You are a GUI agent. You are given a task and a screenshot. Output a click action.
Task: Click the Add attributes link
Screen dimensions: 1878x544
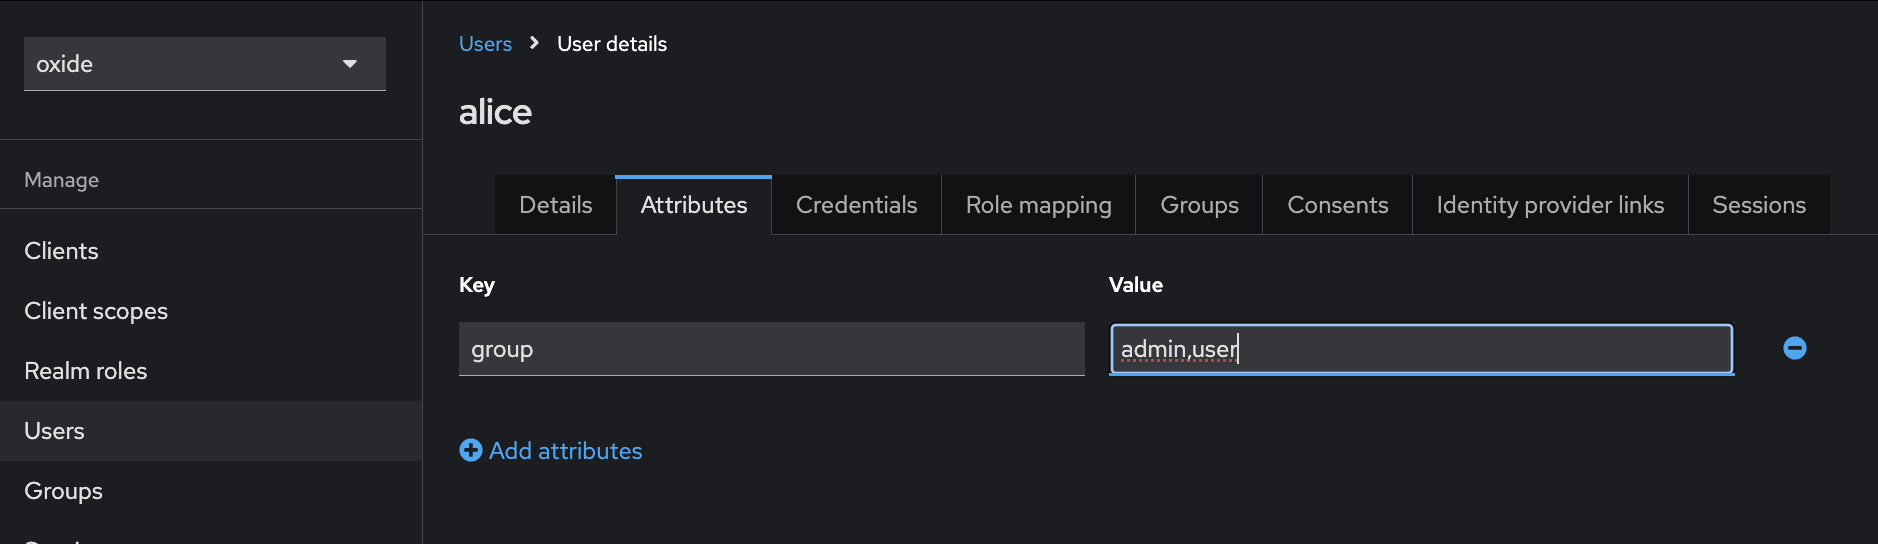pos(565,451)
